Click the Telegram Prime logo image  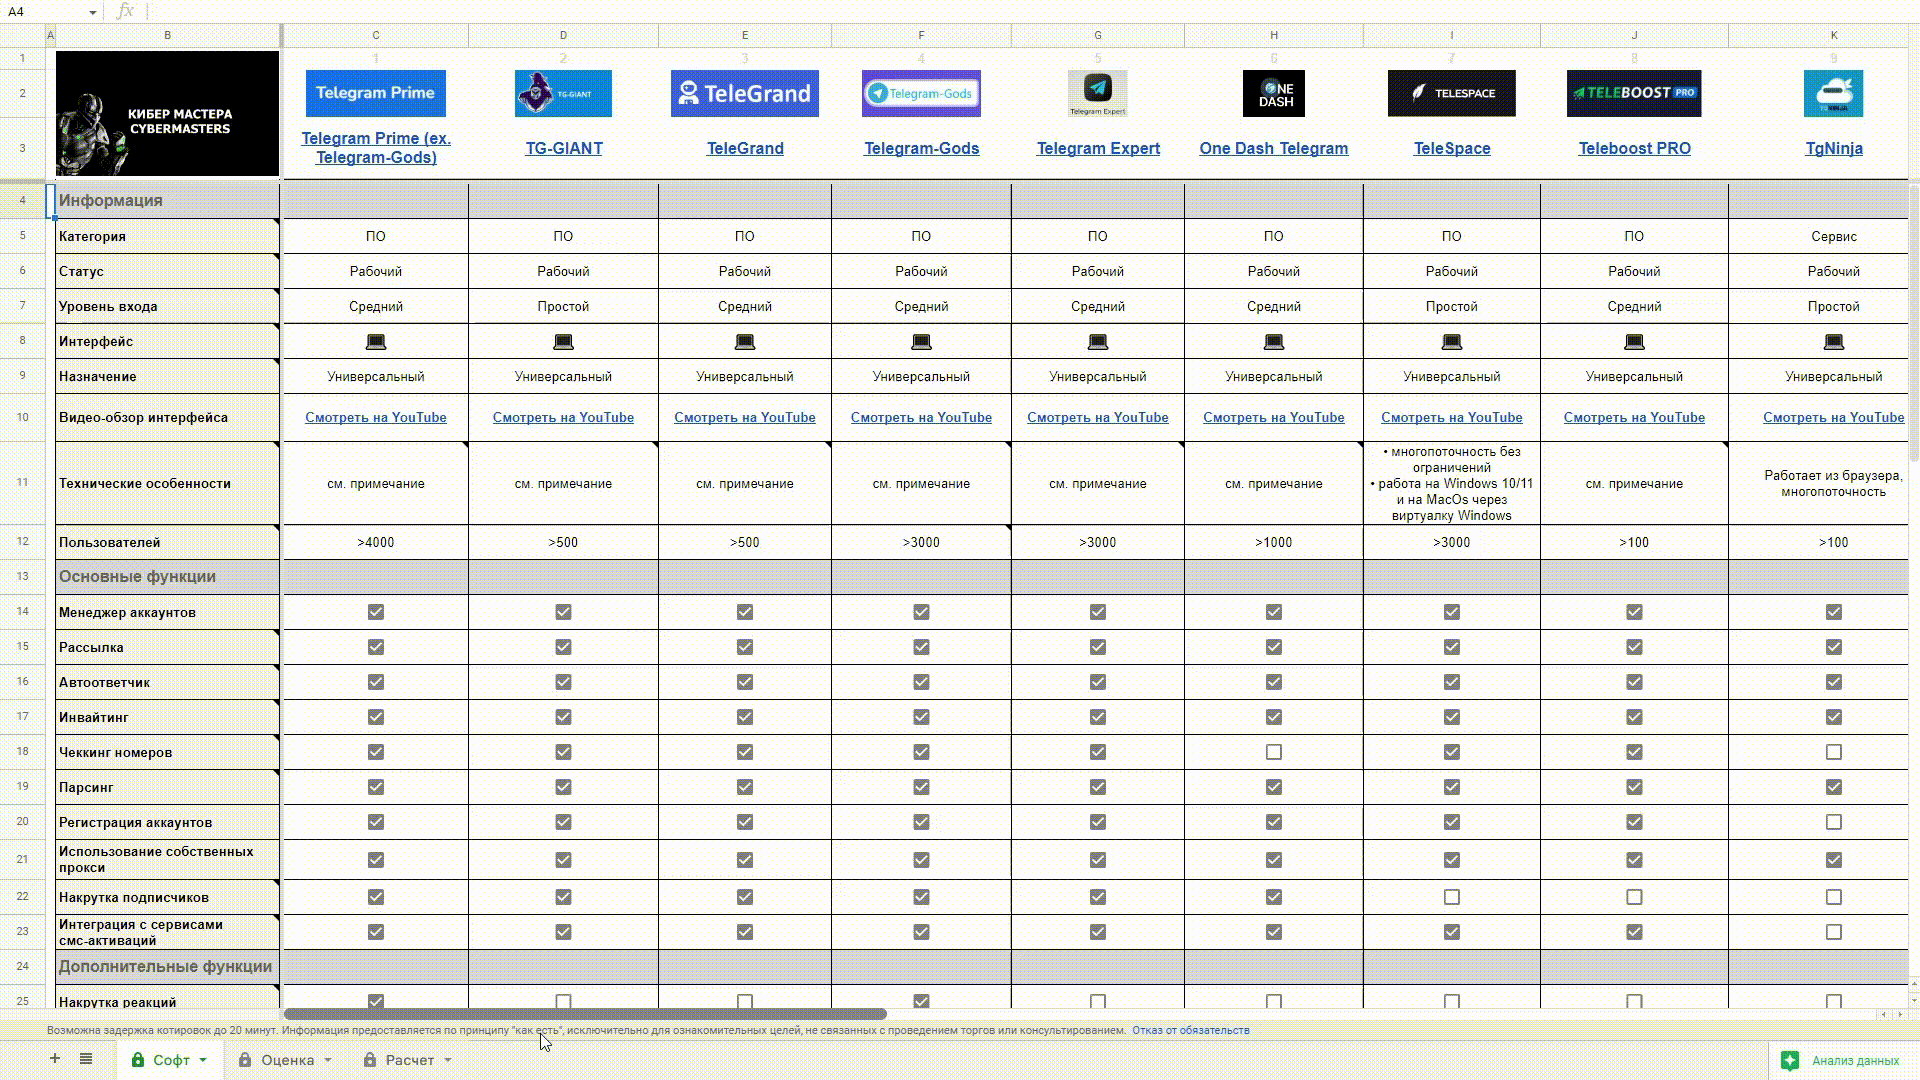375,93
